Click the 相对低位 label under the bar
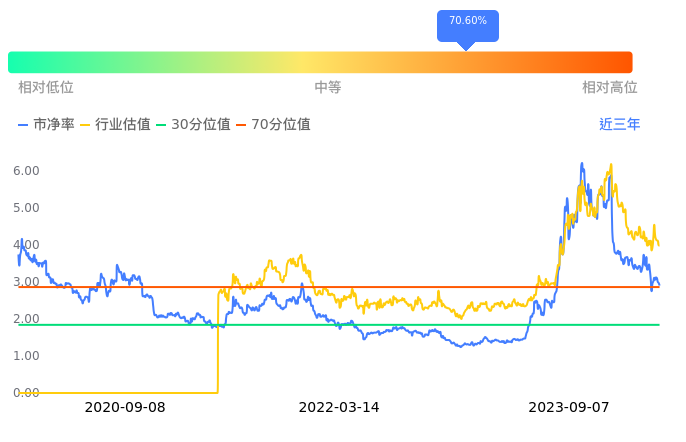The height and width of the screenshot is (442, 686). pyautogui.click(x=46, y=88)
